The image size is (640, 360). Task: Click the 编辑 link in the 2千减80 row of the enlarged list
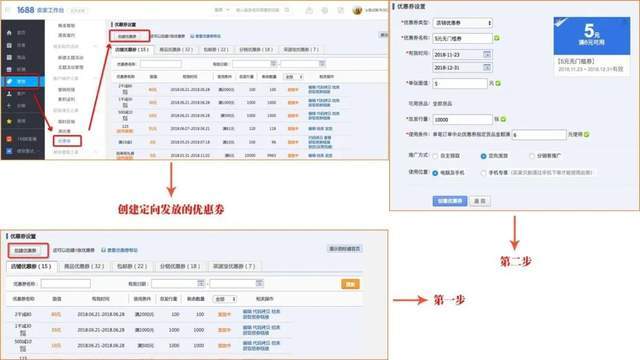click(247, 311)
